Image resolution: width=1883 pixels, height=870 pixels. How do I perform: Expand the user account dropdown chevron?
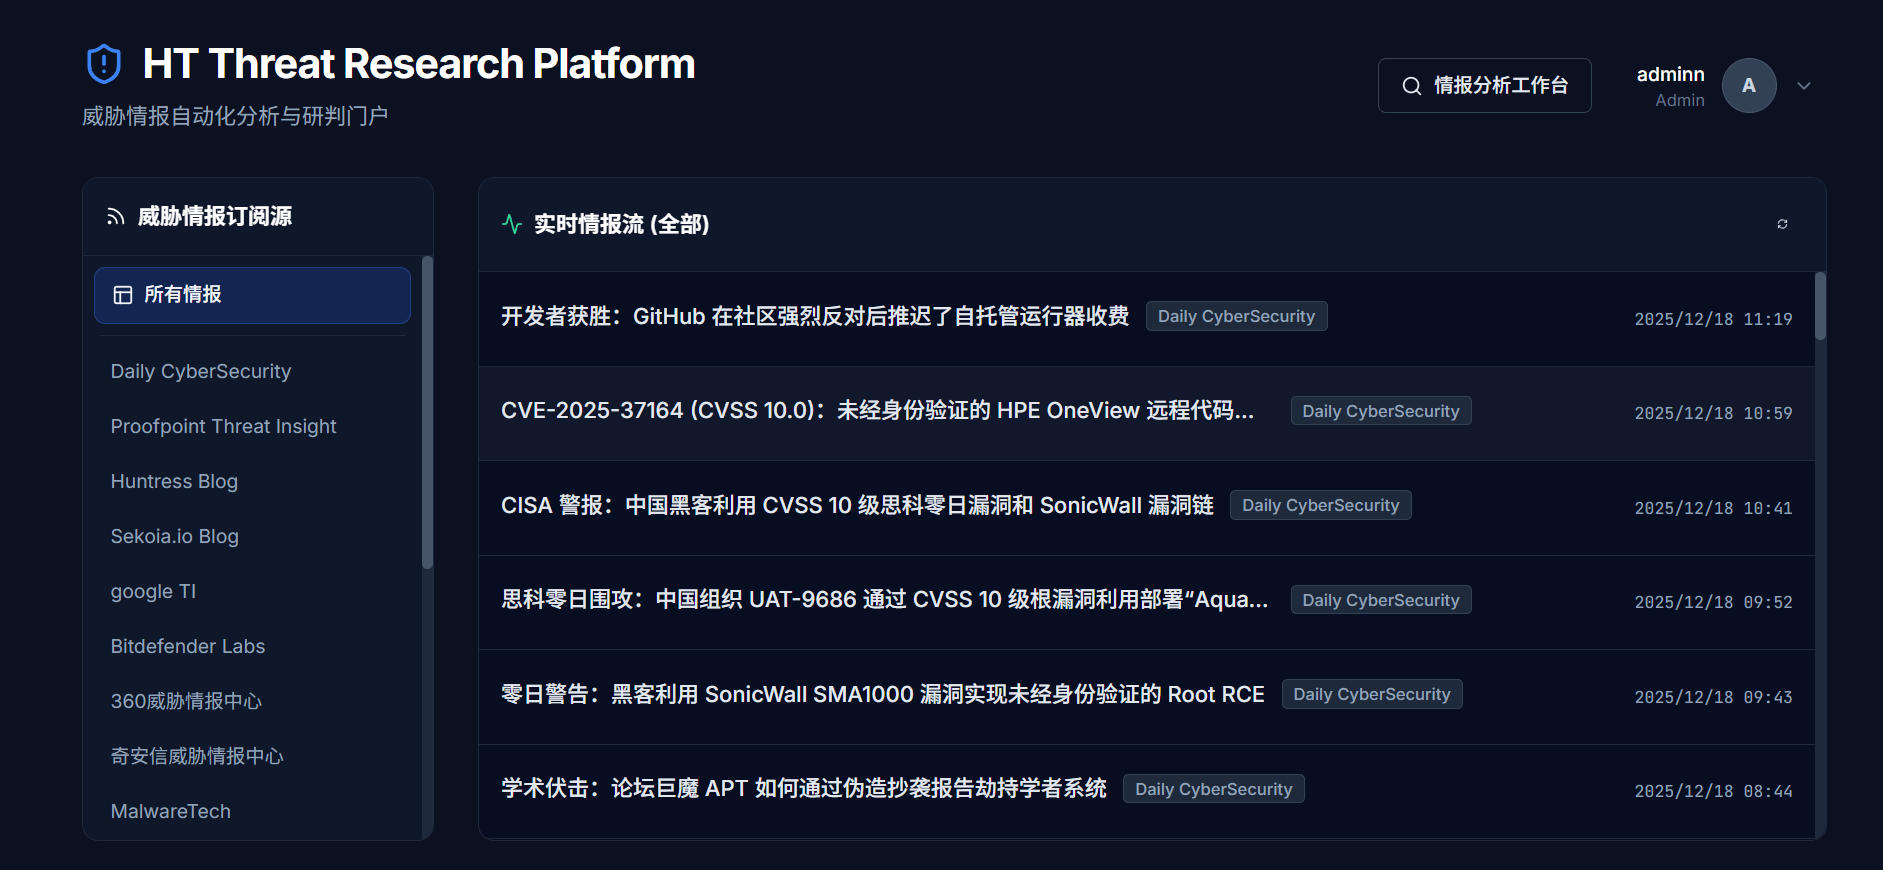click(x=1804, y=86)
